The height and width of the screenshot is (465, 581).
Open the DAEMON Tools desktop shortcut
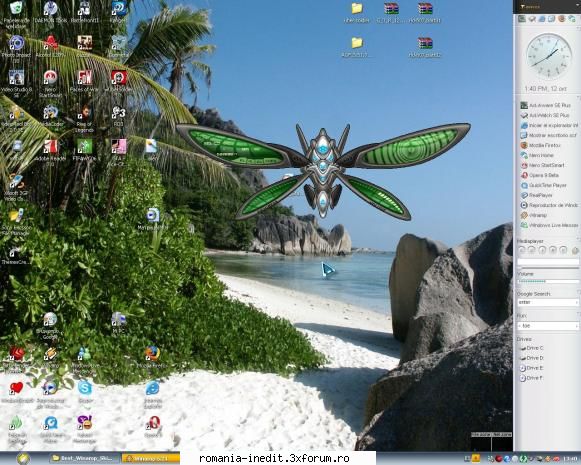[x=50, y=9]
